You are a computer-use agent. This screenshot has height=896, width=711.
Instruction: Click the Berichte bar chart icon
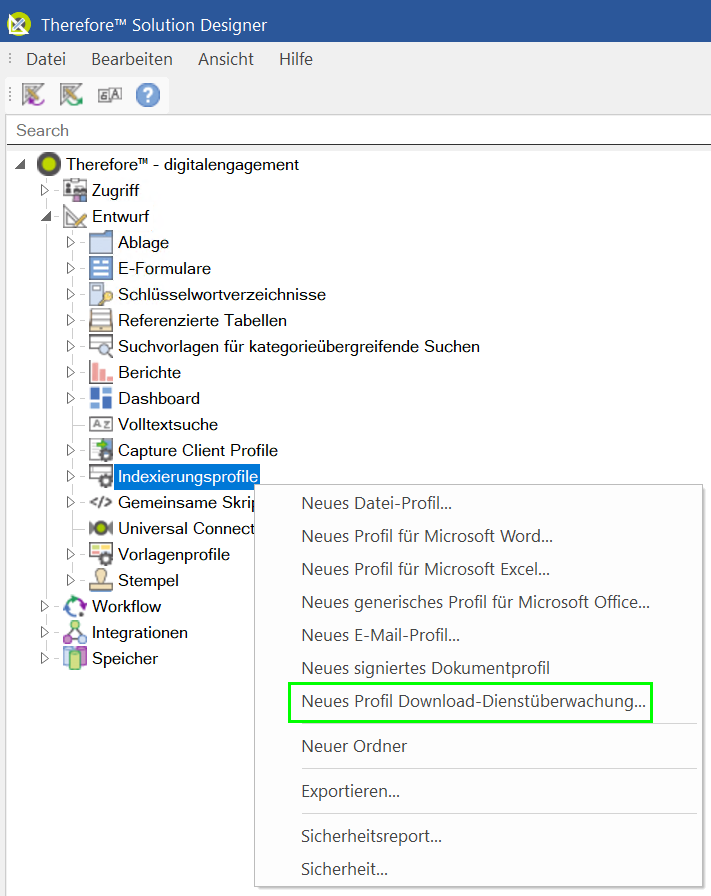[101, 372]
